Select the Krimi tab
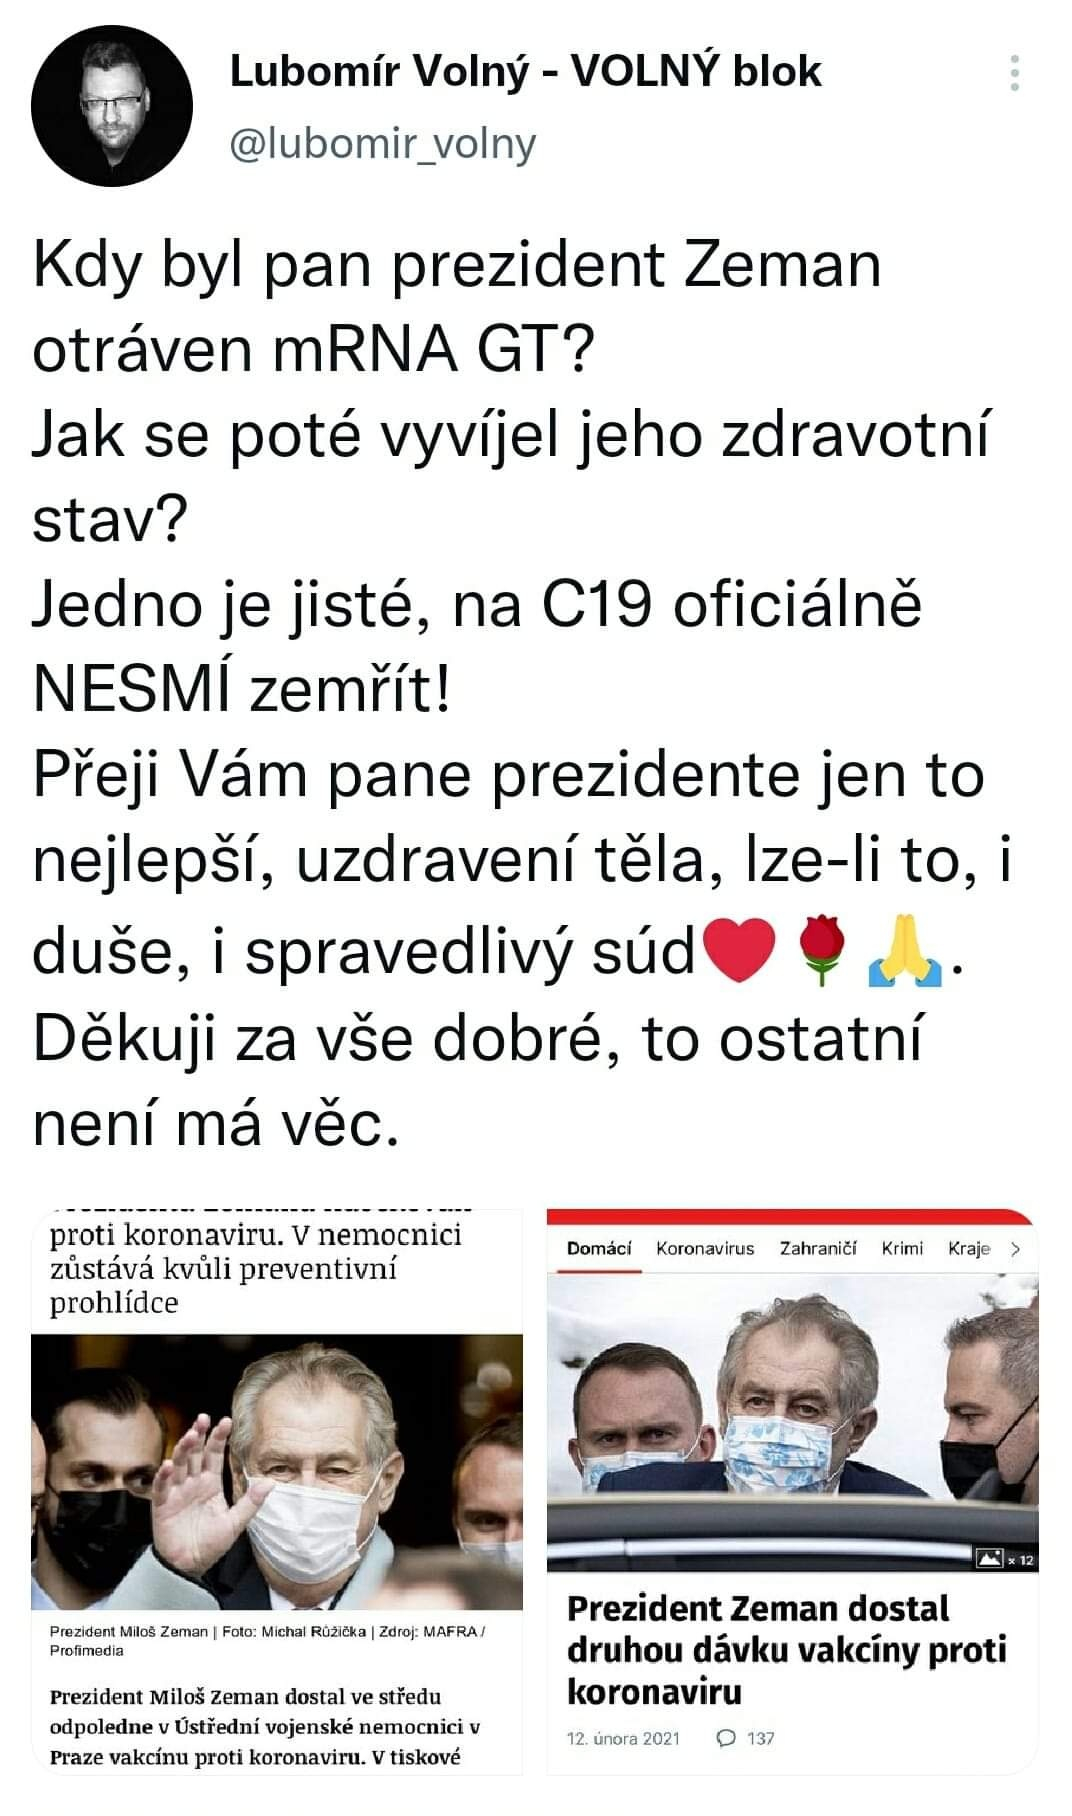 coord(902,1249)
